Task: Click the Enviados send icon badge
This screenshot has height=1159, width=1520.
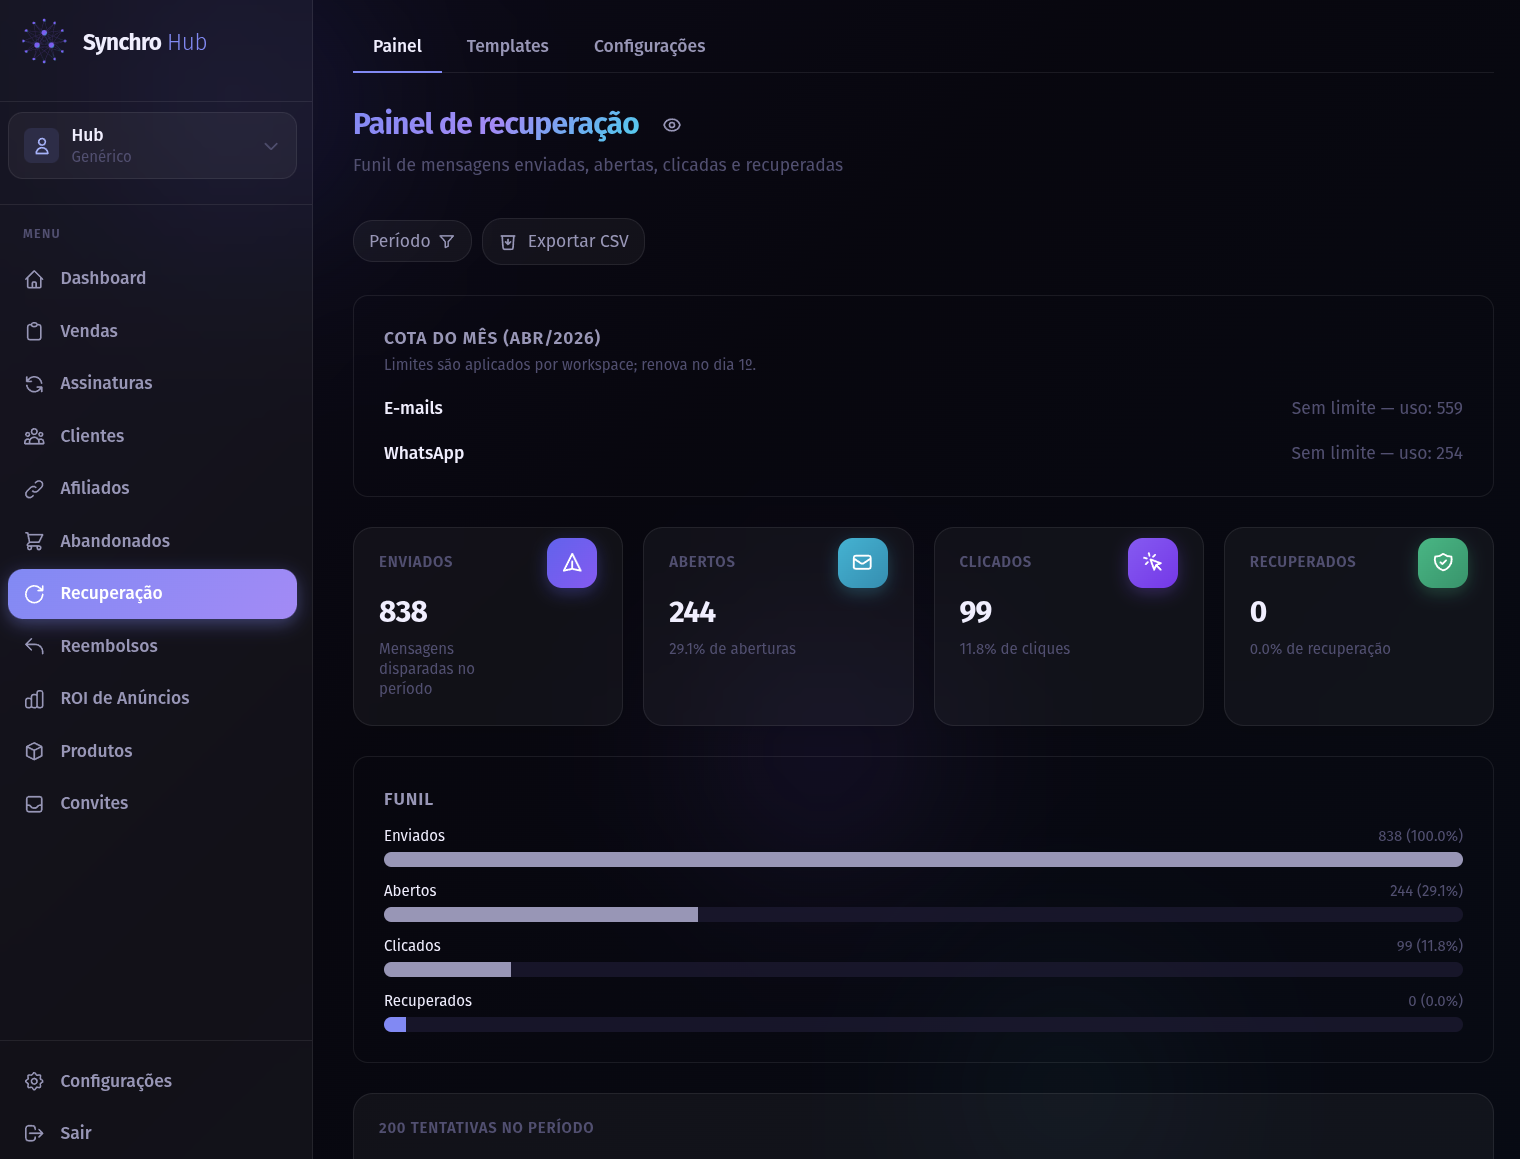Action: (572, 563)
